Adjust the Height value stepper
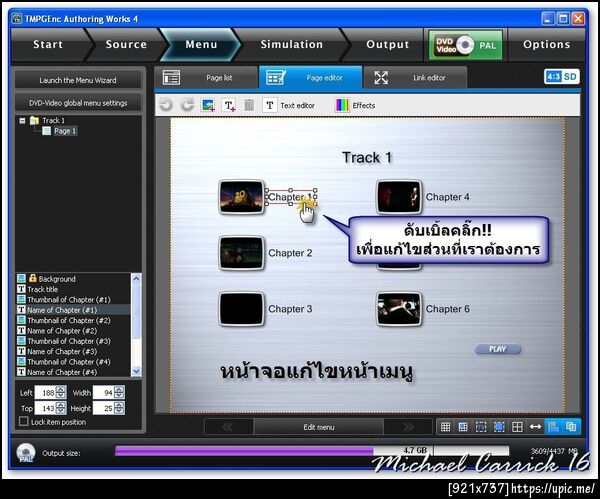 (119, 408)
